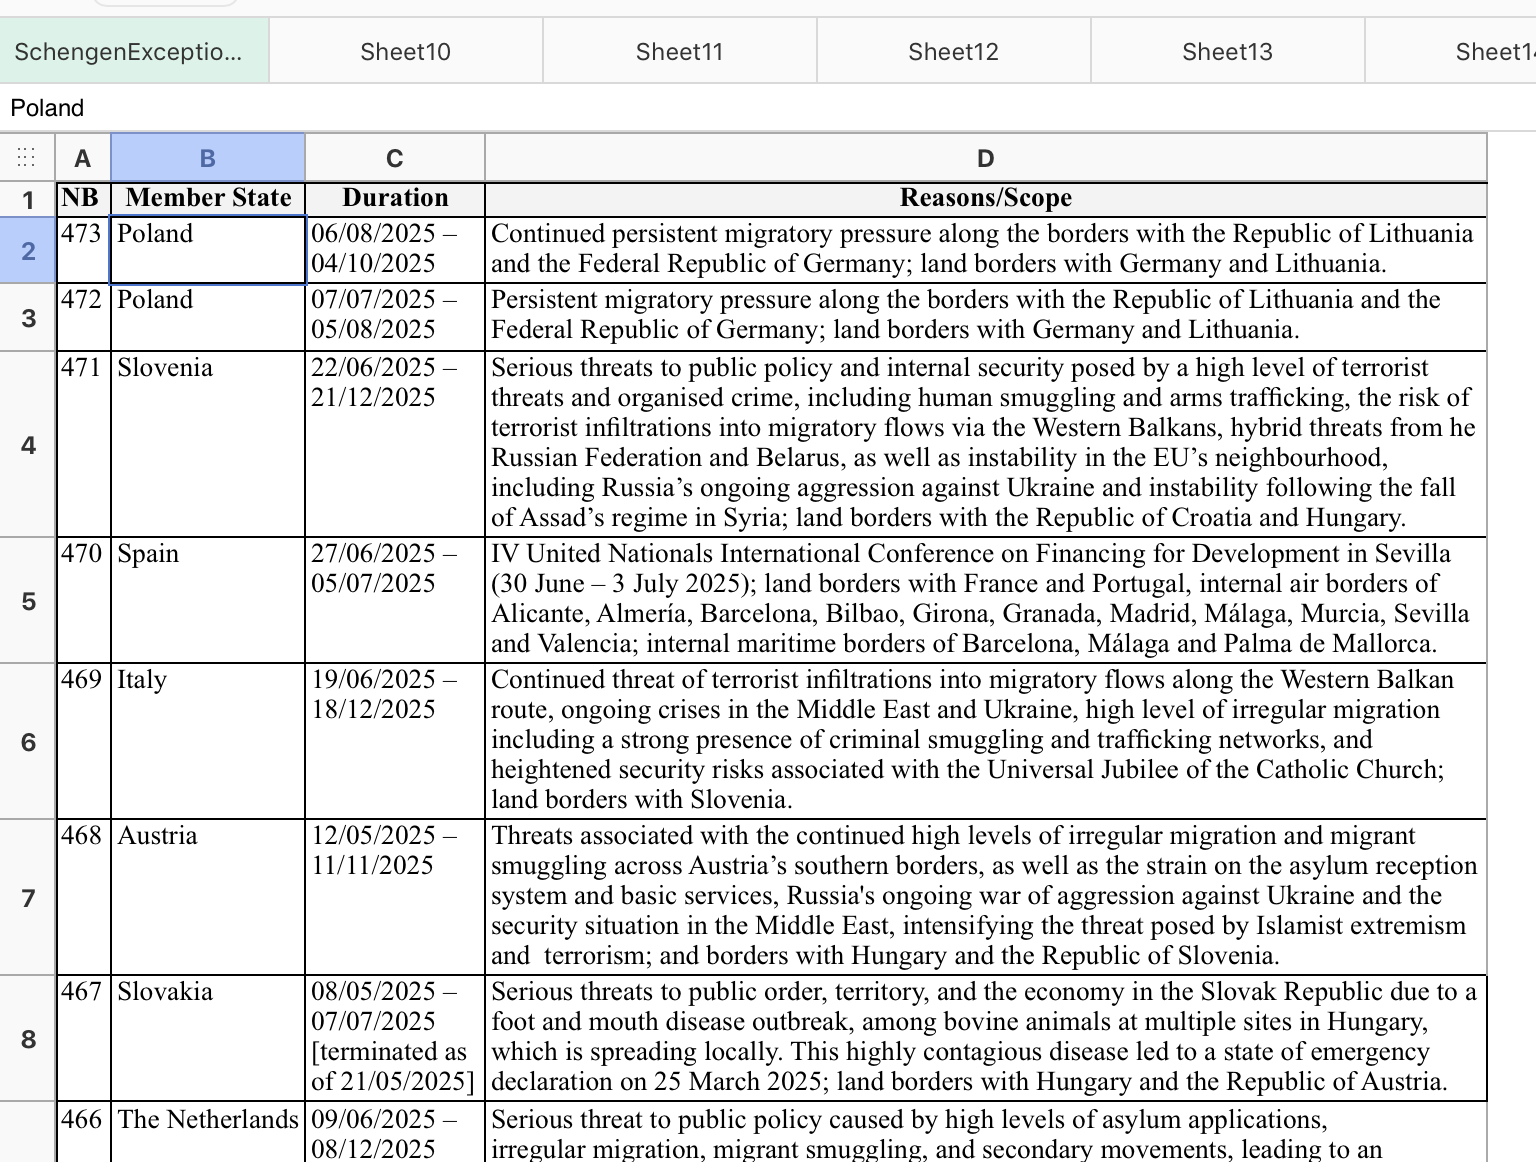Select row 5 header
This screenshot has width=1536, height=1162.
(28, 600)
